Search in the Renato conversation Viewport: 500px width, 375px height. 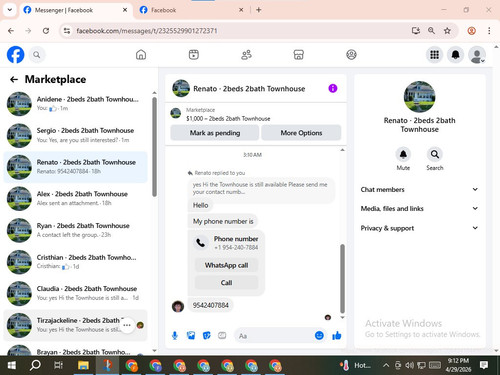[x=435, y=154]
